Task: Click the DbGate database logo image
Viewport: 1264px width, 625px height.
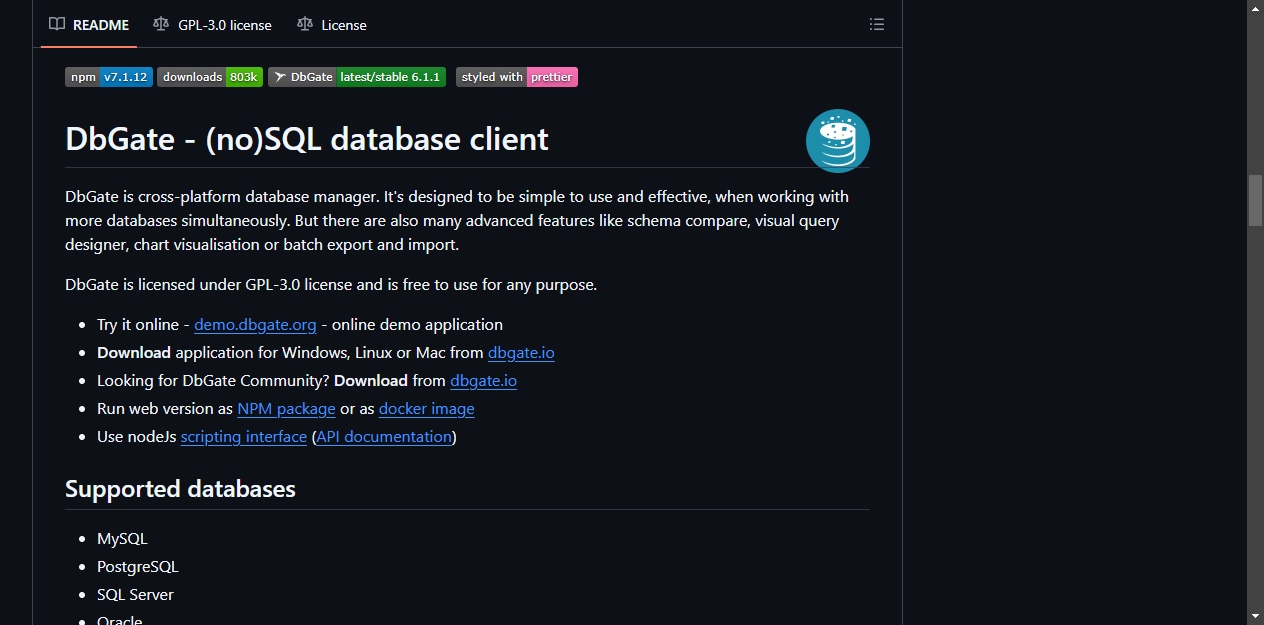Action: coord(838,141)
